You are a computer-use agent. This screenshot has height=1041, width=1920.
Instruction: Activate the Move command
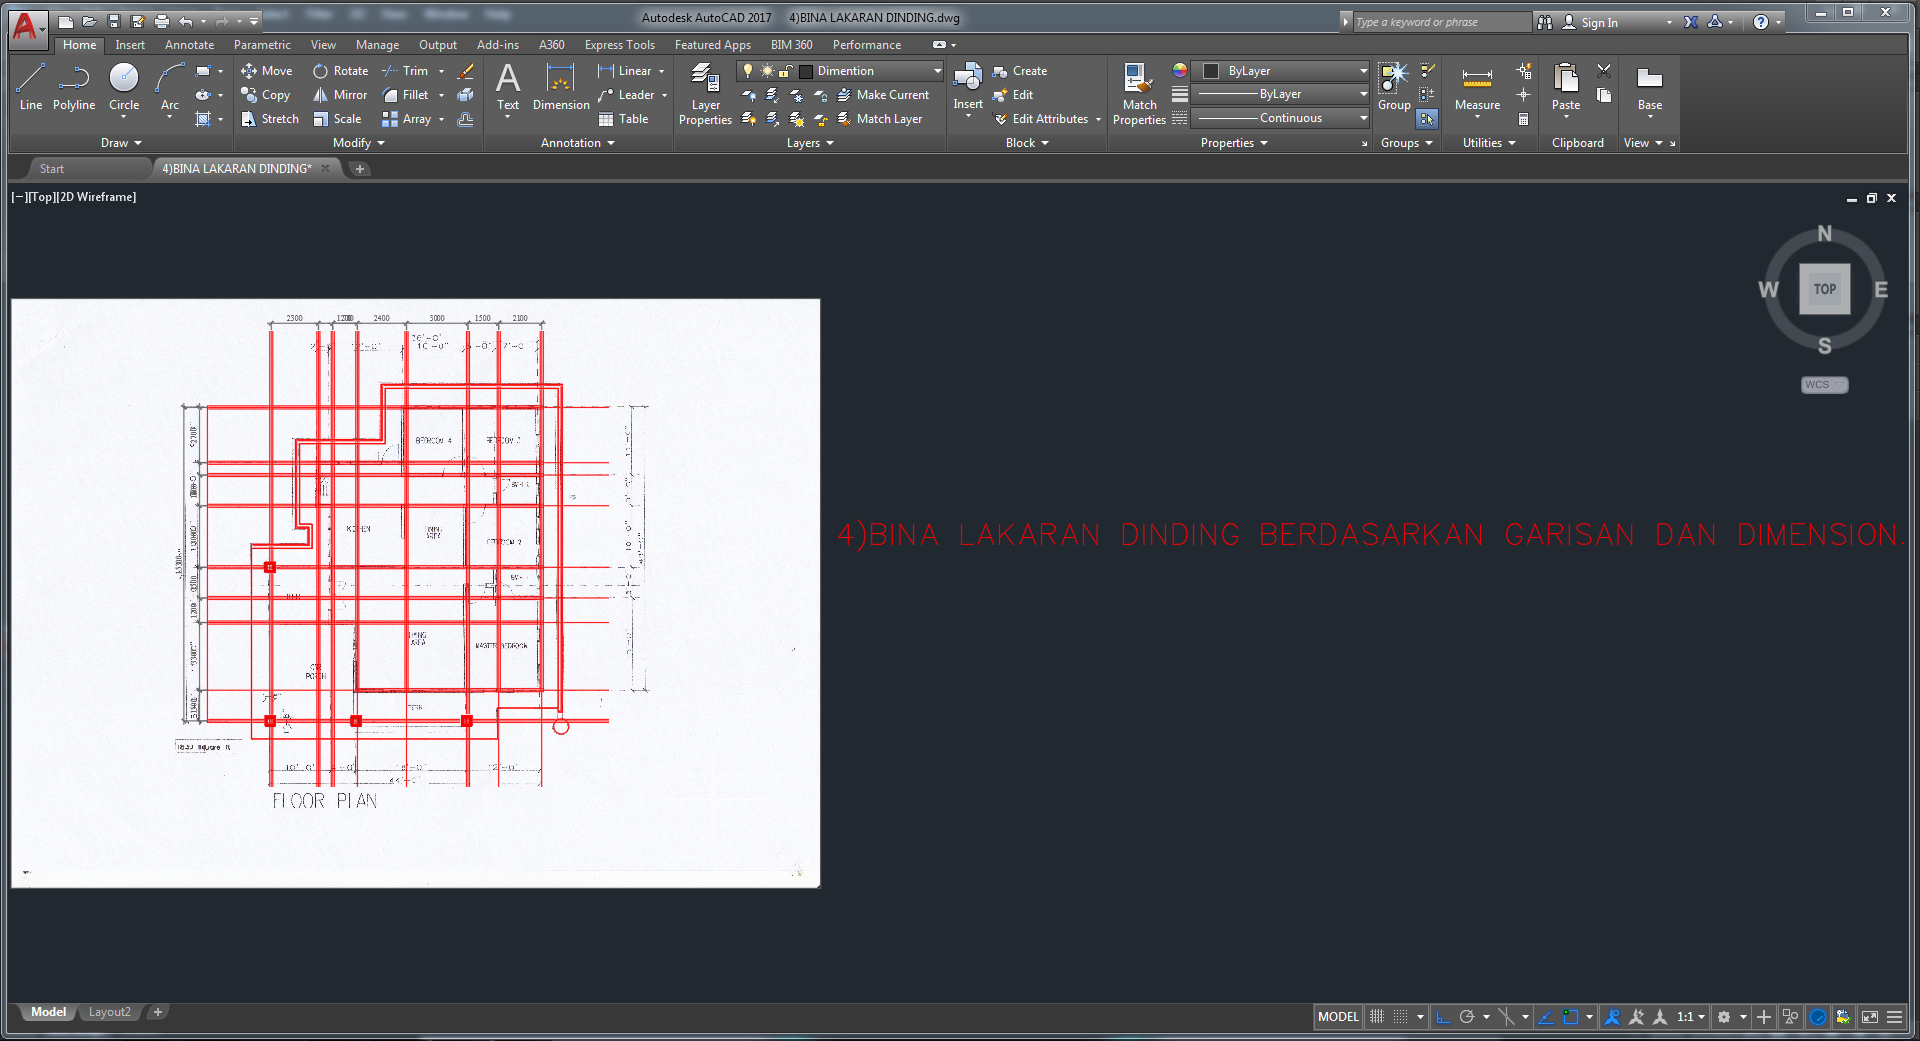point(267,71)
